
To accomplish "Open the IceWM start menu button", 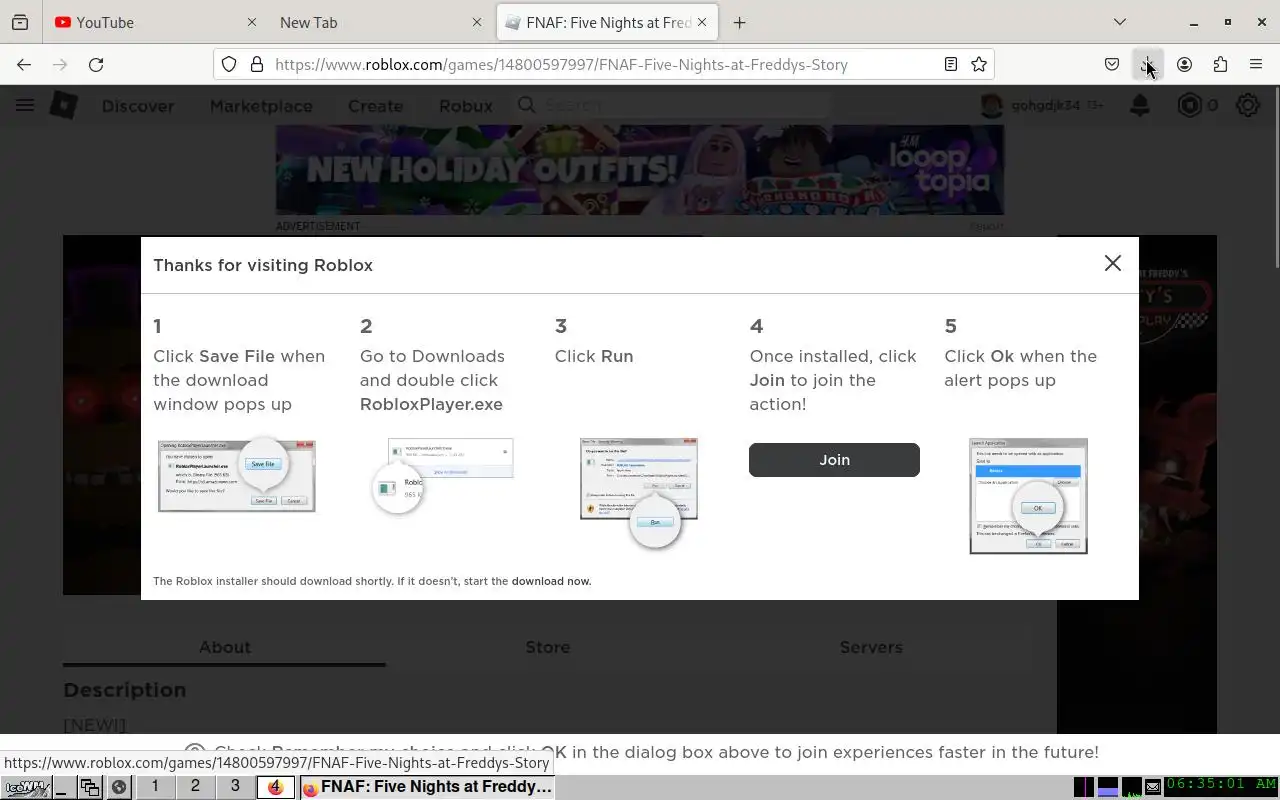I will pos(26,787).
